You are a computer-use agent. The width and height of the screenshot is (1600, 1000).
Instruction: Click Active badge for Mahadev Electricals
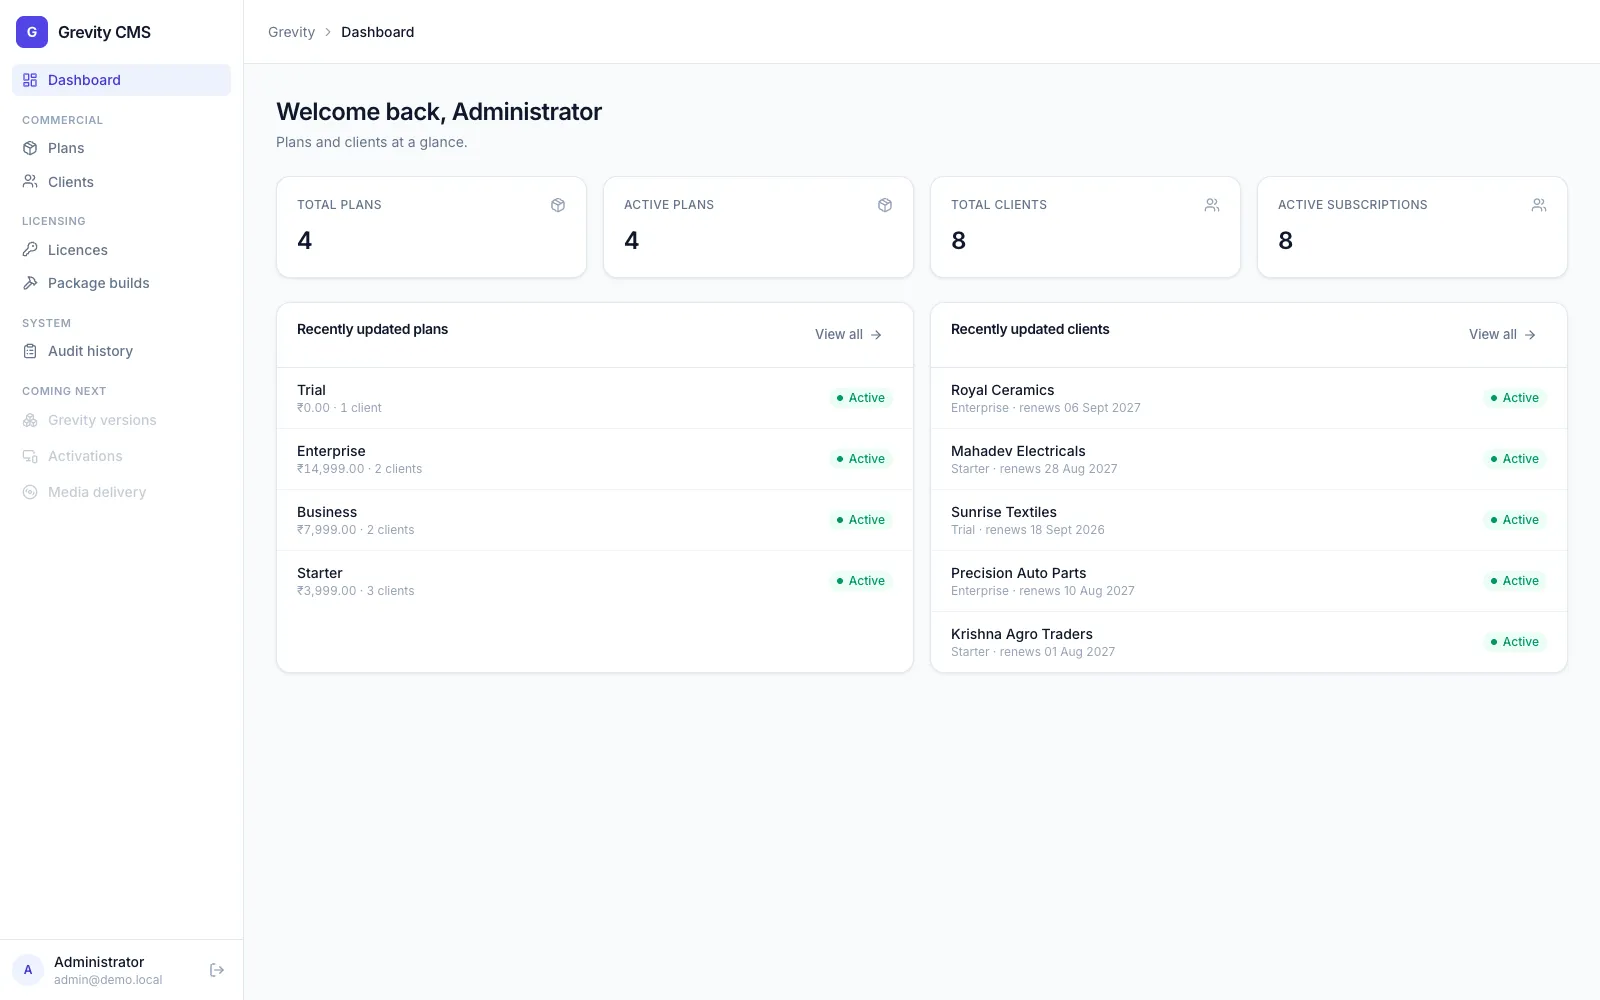point(1514,459)
